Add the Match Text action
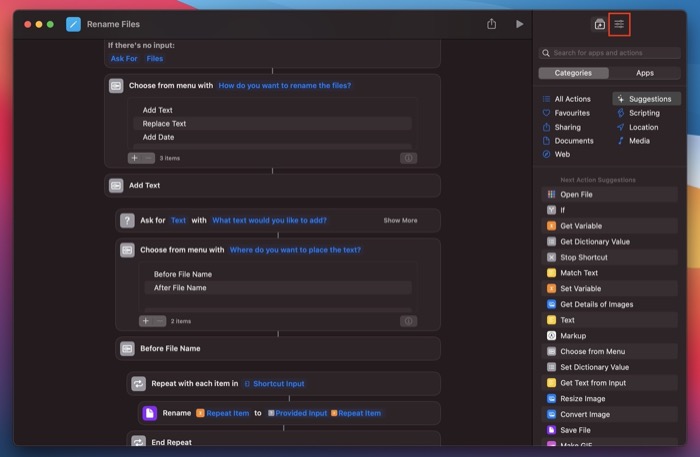Screen dimensions: 700x457 coord(610,273)
